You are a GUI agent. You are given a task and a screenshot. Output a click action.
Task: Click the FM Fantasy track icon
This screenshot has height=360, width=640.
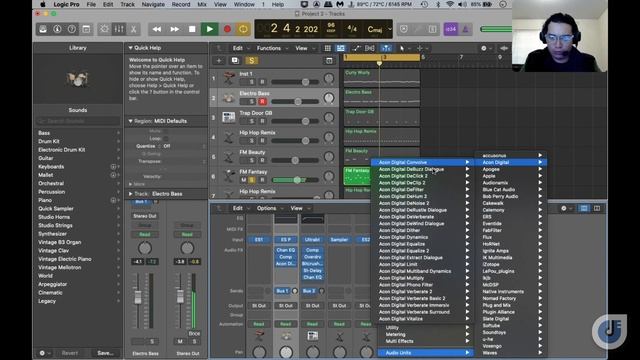pyautogui.click(x=229, y=176)
